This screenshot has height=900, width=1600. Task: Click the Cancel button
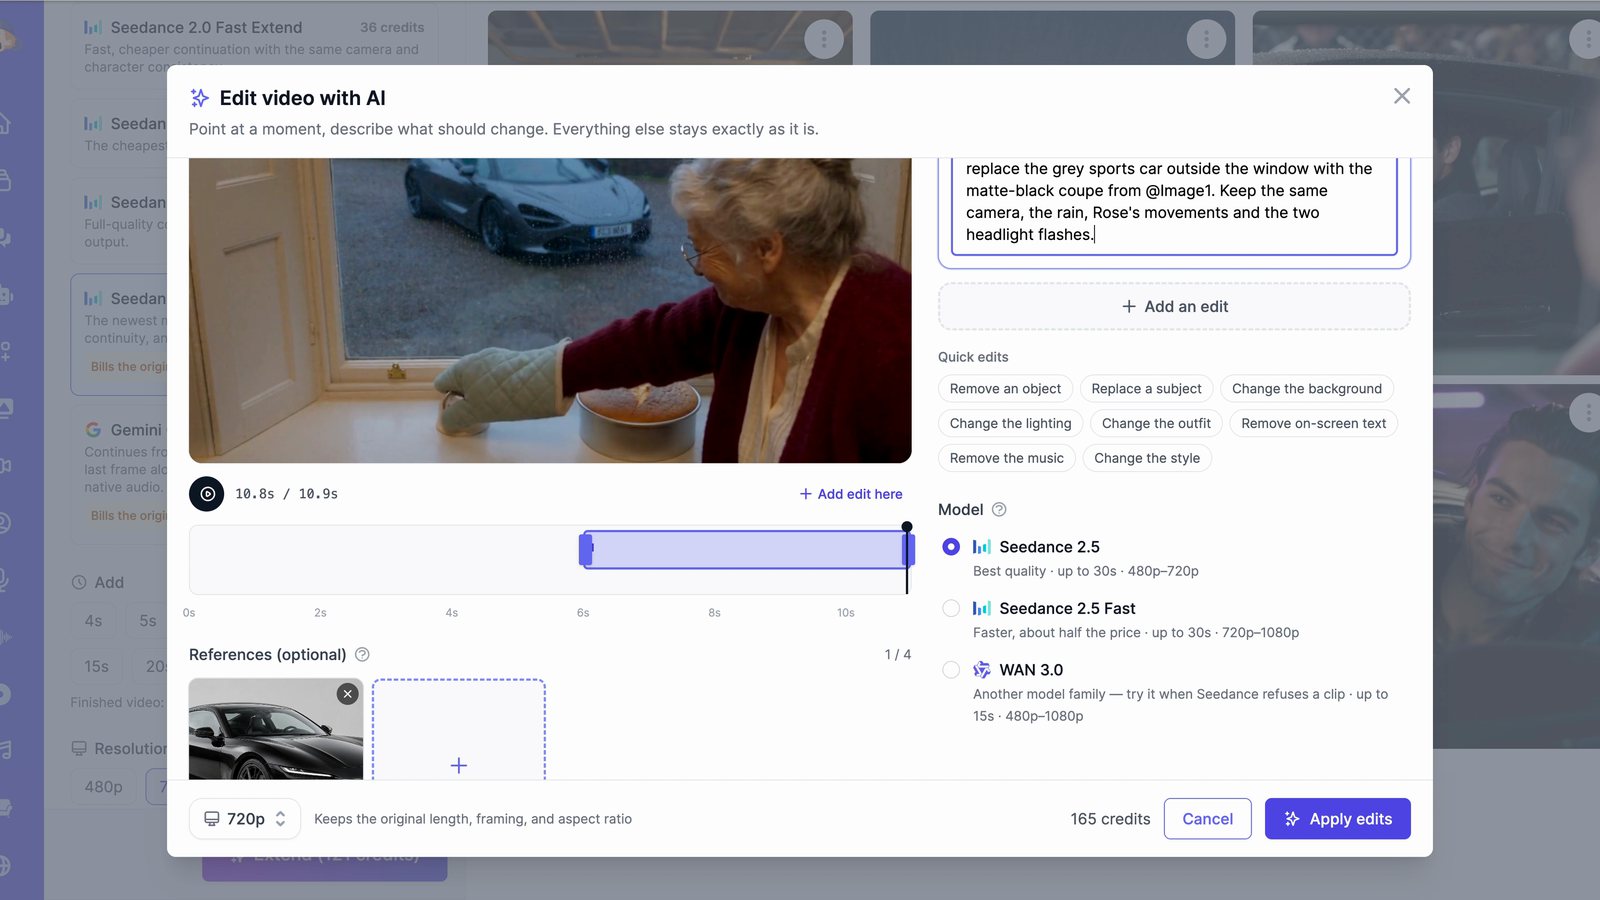coord(1207,819)
